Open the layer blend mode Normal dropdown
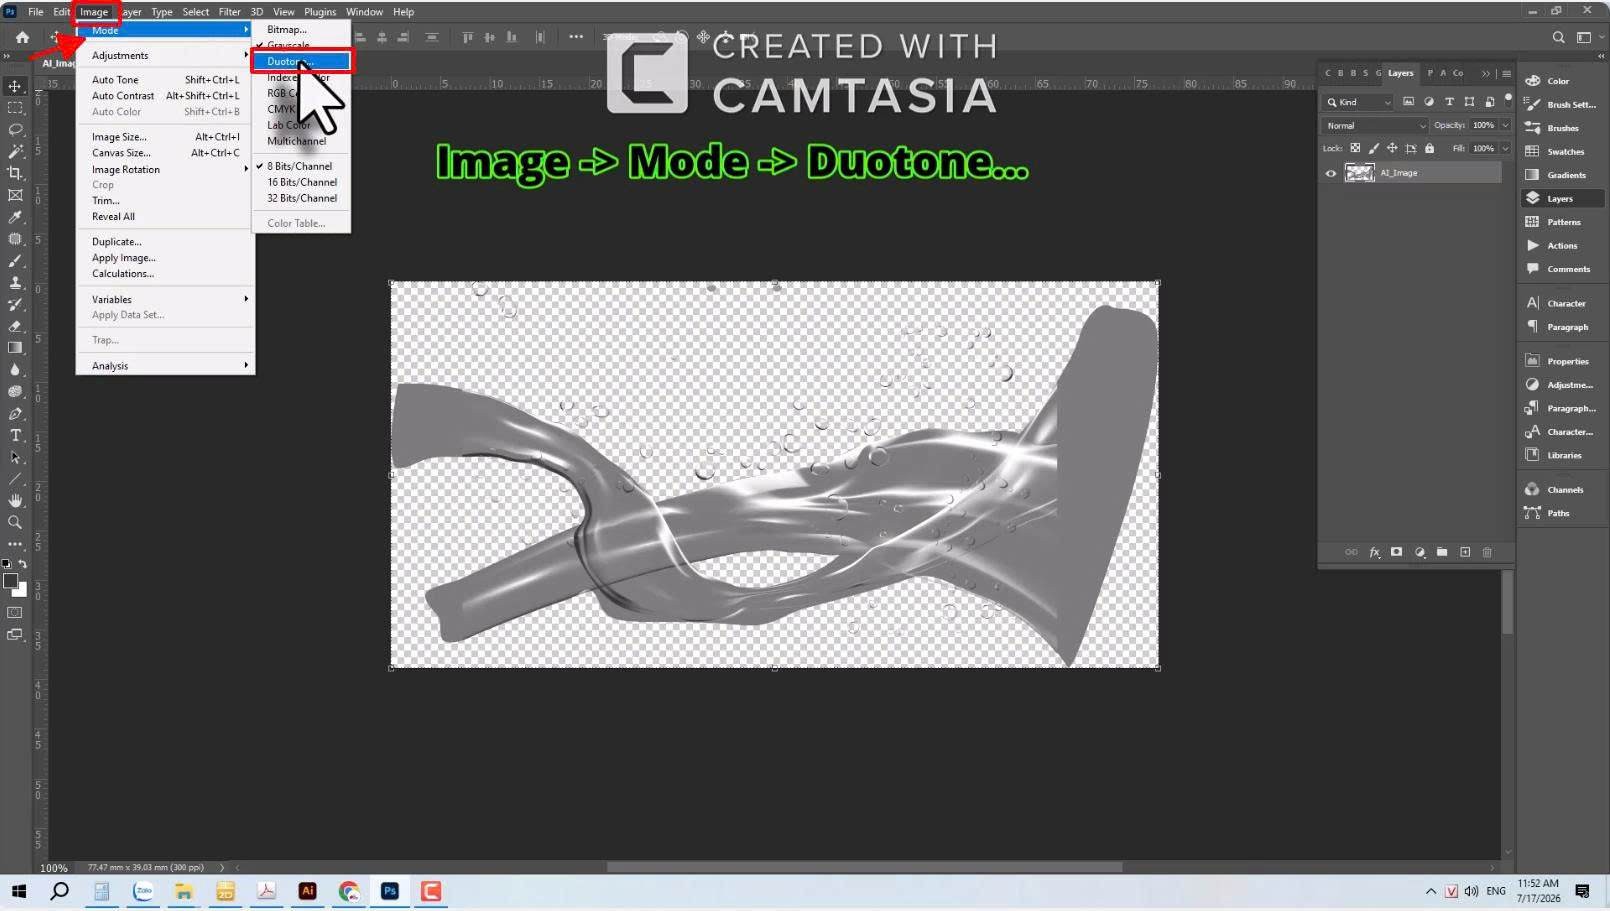This screenshot has width=1610, height=911. click(x=1375, y=126)
